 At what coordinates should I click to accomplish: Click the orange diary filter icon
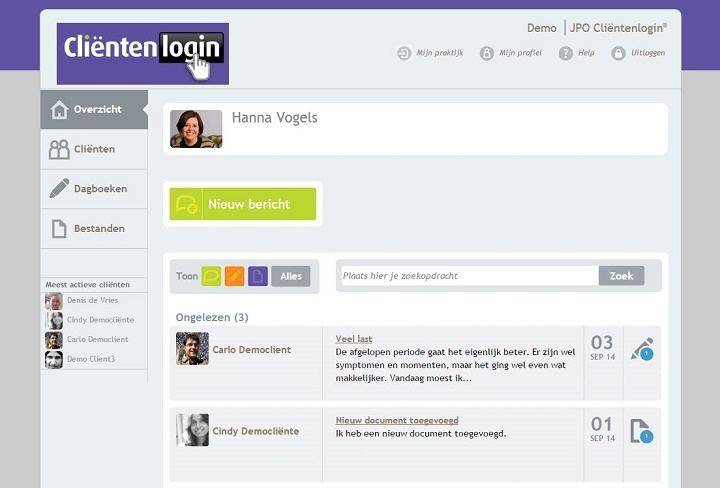[234, 276]
